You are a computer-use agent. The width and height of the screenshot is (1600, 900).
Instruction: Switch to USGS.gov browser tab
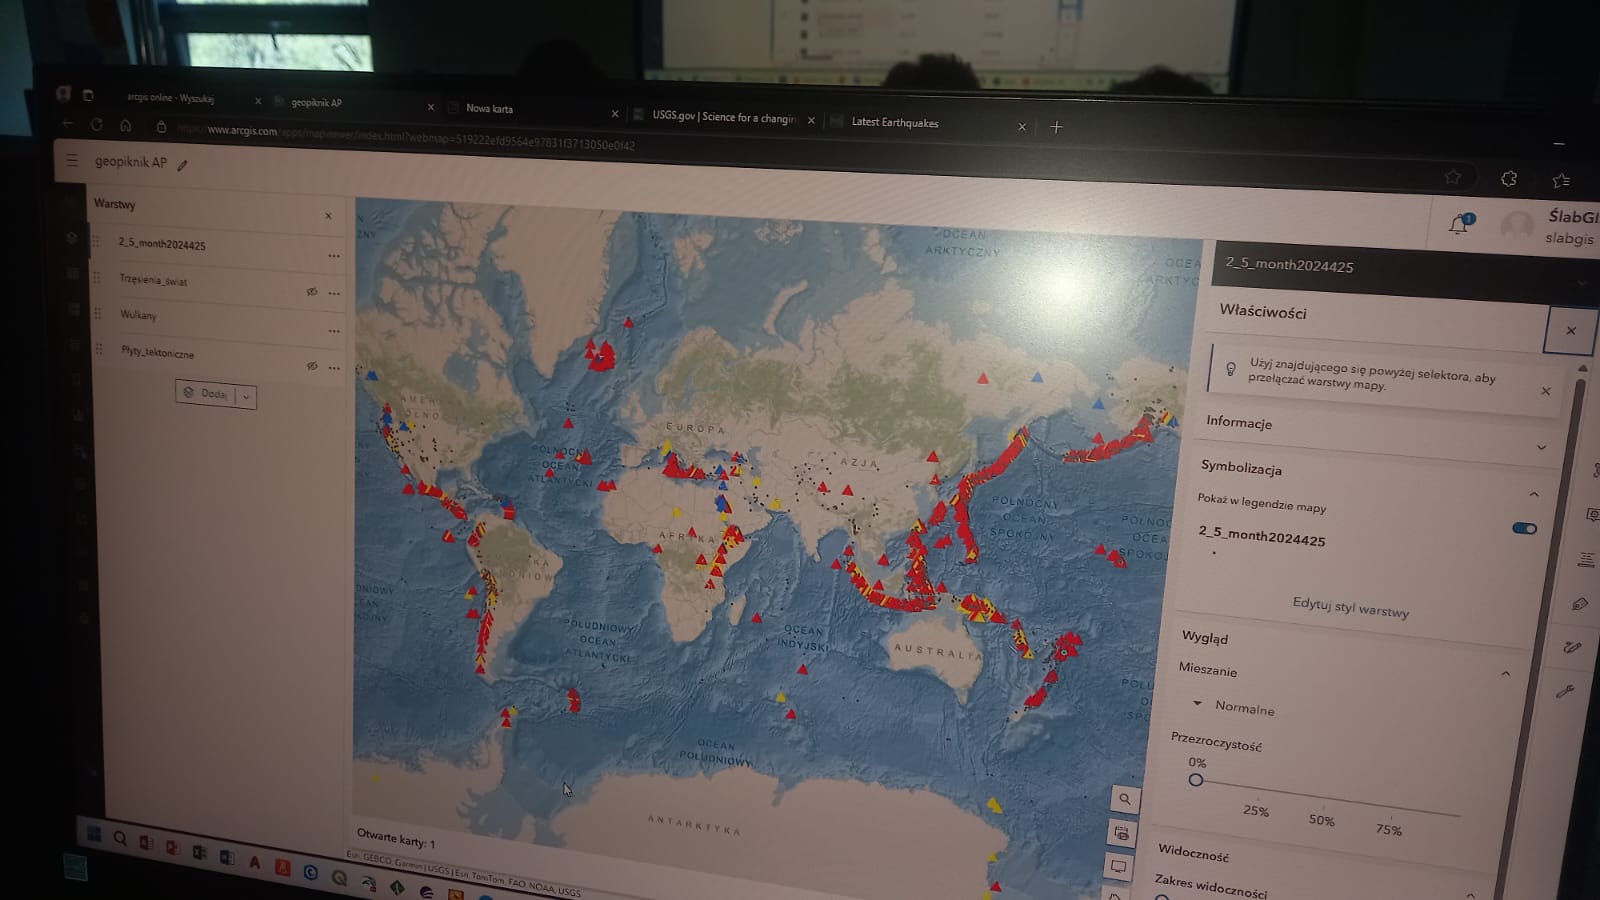click(x=722, y=117)
